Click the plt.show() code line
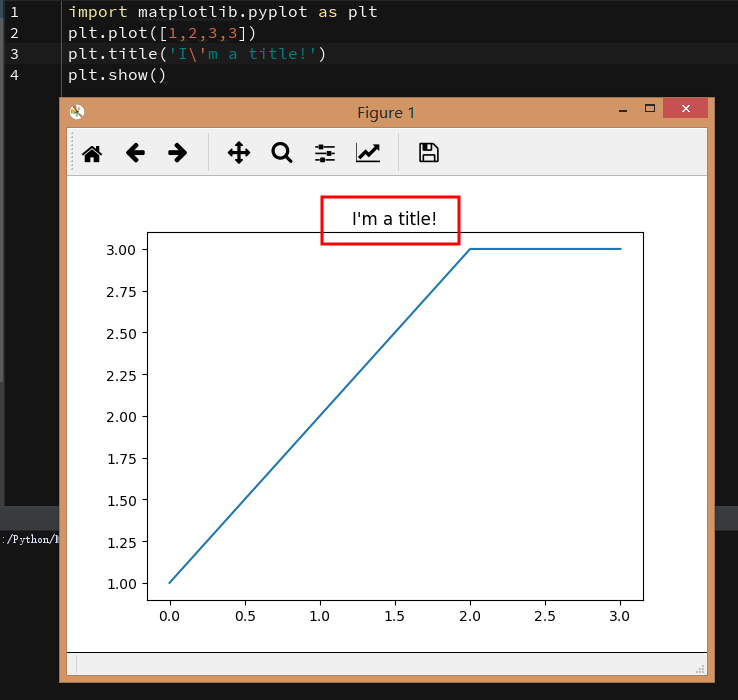This screenshot has width=738, height=700. (x=117, y=75)
